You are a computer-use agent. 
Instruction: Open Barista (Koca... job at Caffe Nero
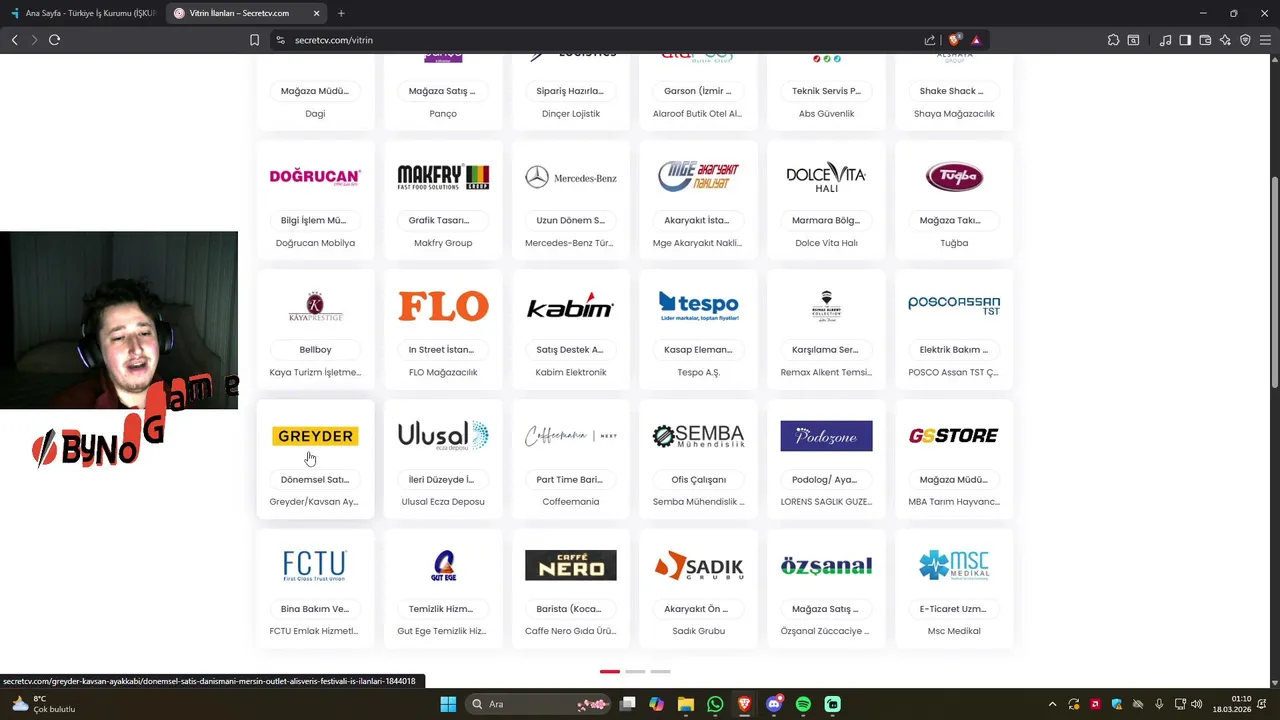(x=571, y=609)
